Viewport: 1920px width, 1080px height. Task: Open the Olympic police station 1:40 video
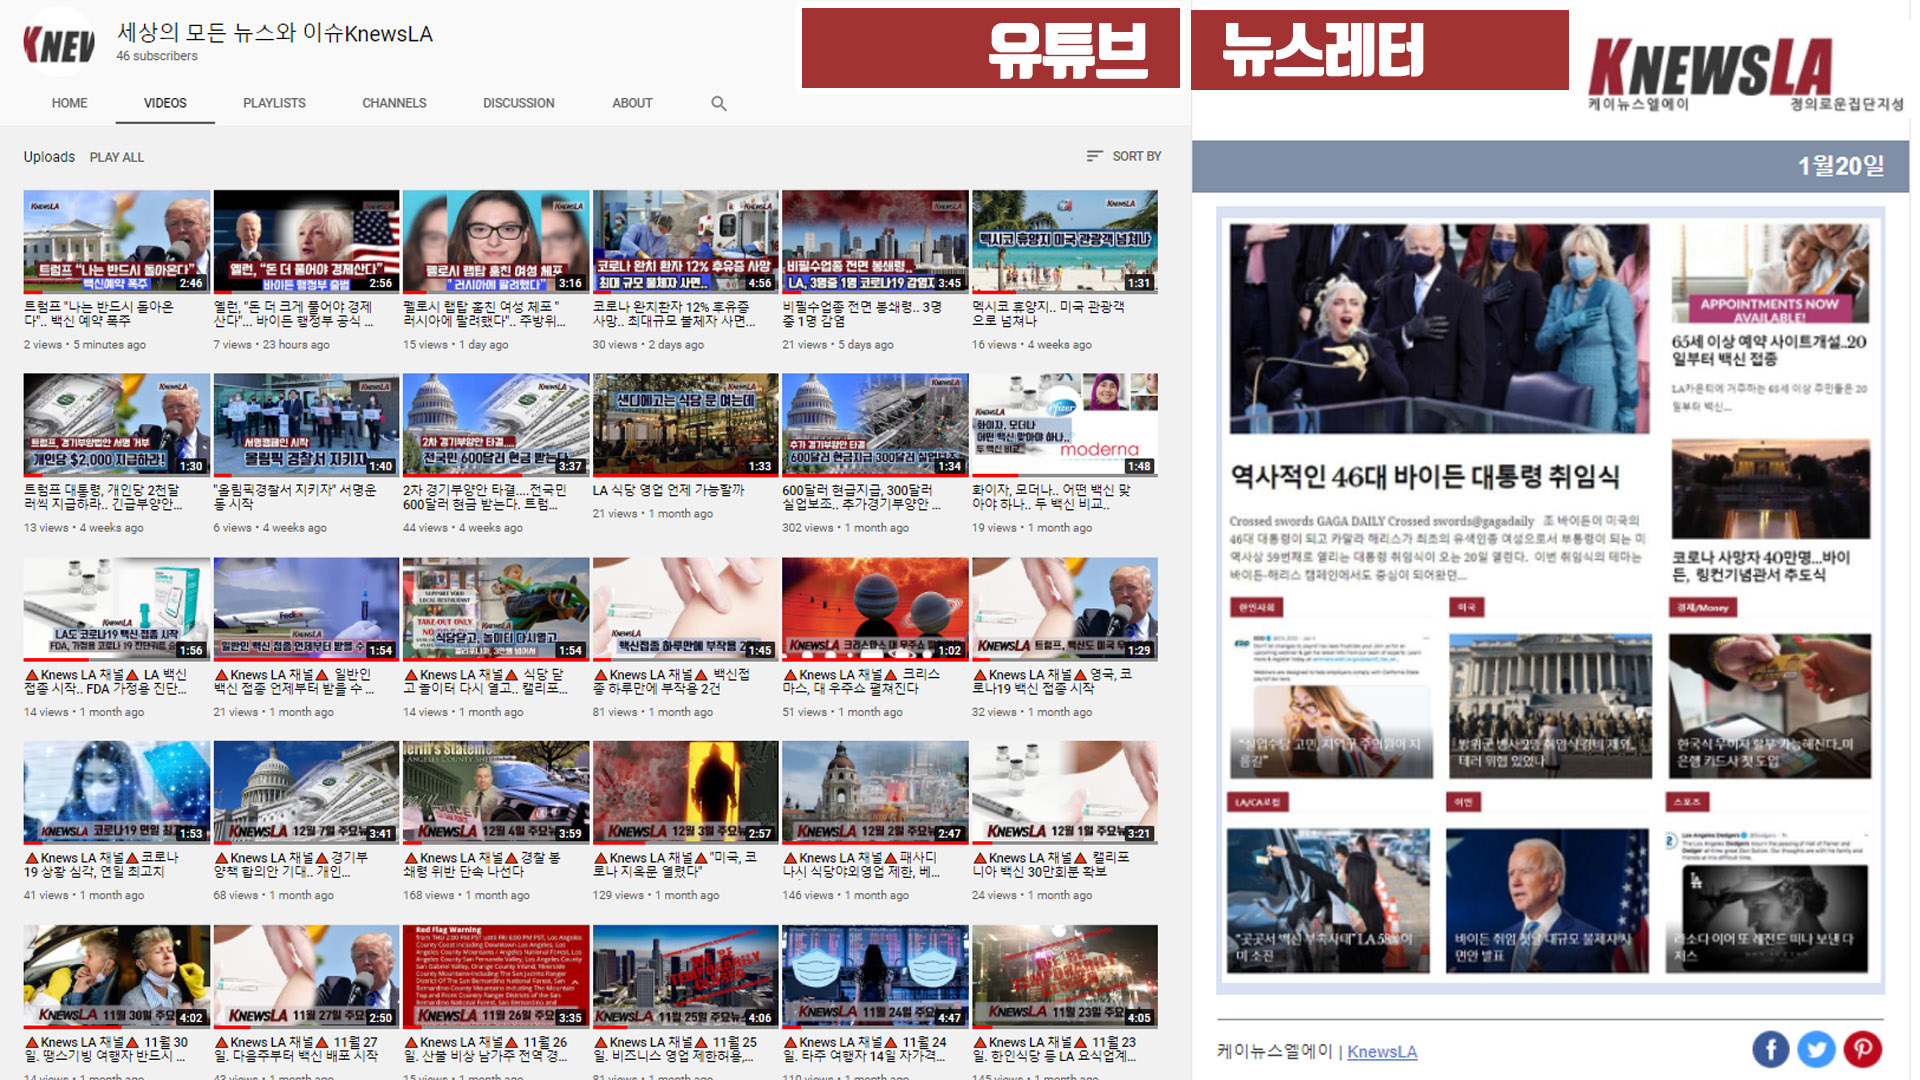306,424
